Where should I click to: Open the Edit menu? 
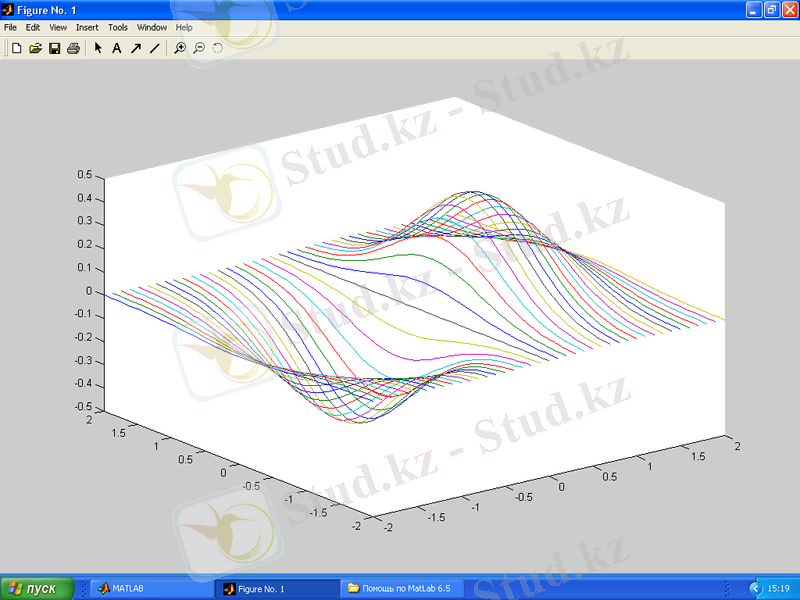pyautogui.click(x=33, y=28)
